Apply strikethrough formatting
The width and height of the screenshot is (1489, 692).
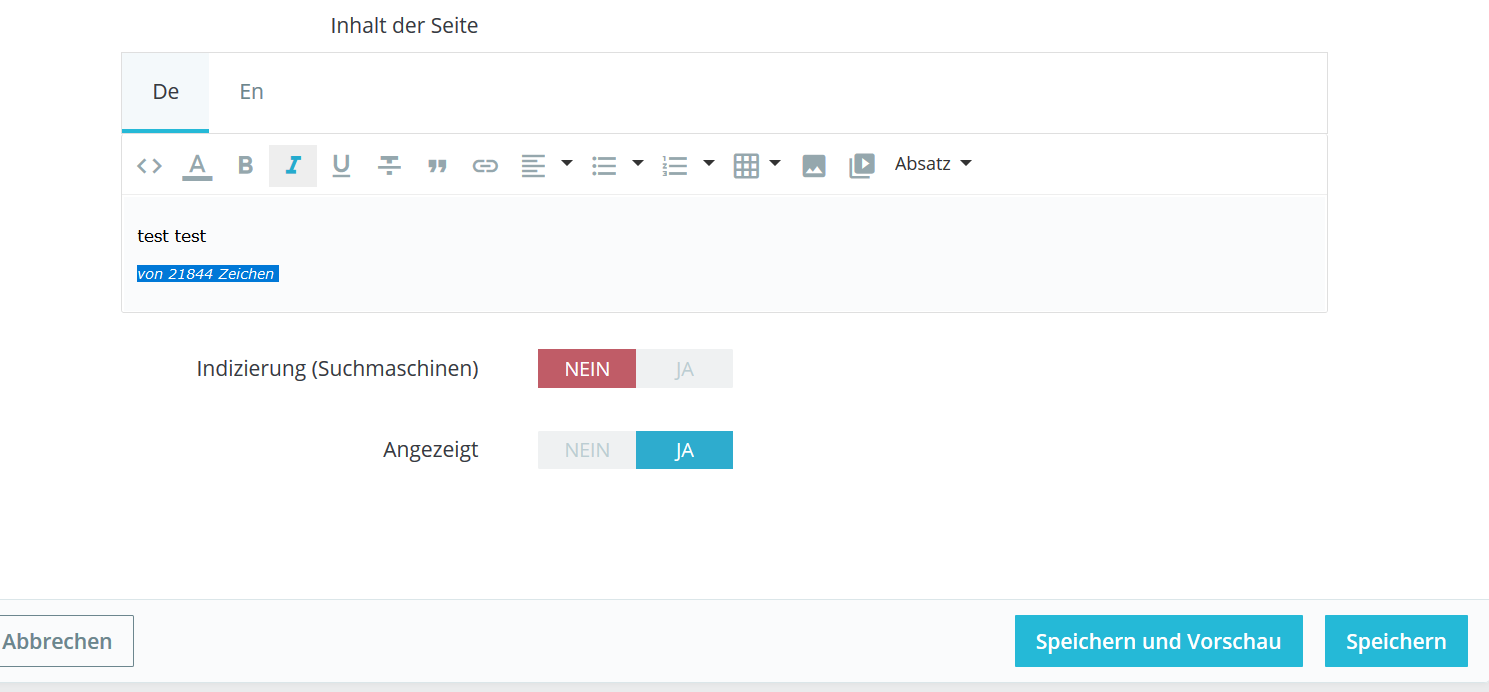pos(389,166)
